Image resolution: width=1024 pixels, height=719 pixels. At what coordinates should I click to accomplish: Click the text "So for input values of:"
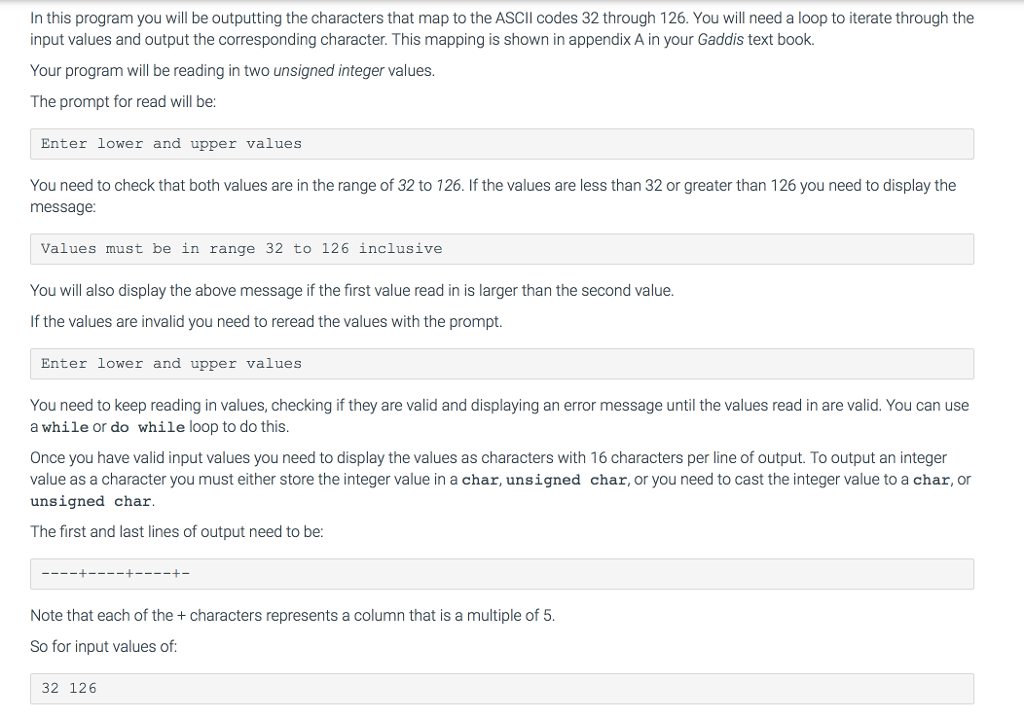coord(104,647)
